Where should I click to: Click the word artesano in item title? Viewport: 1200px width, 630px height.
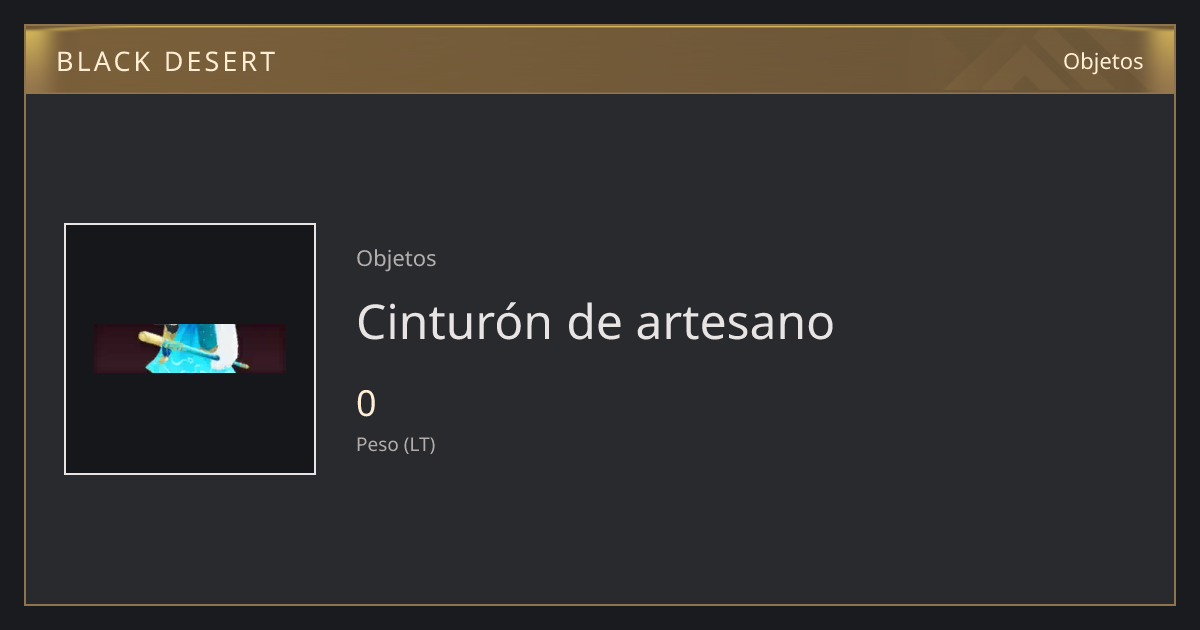[x=735, y=322]
